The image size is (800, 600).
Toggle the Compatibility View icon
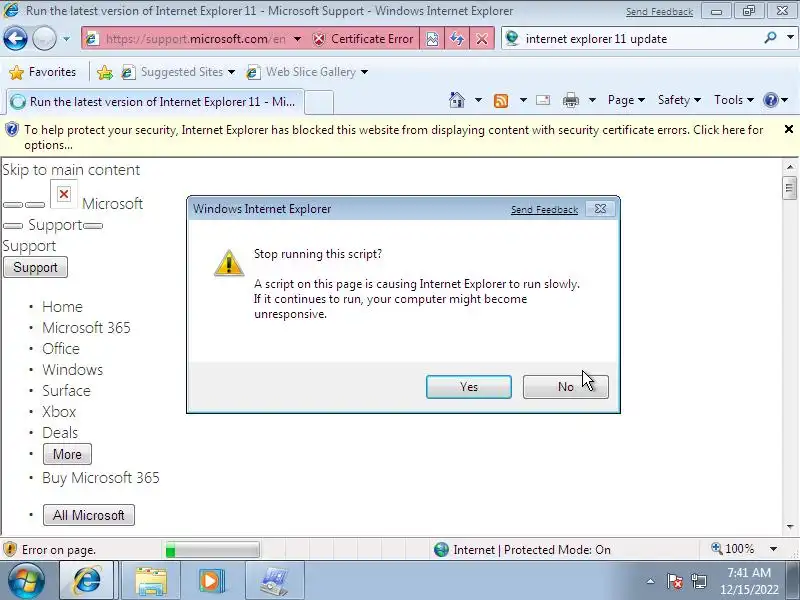pyautogui.click(x=432, y=39)
